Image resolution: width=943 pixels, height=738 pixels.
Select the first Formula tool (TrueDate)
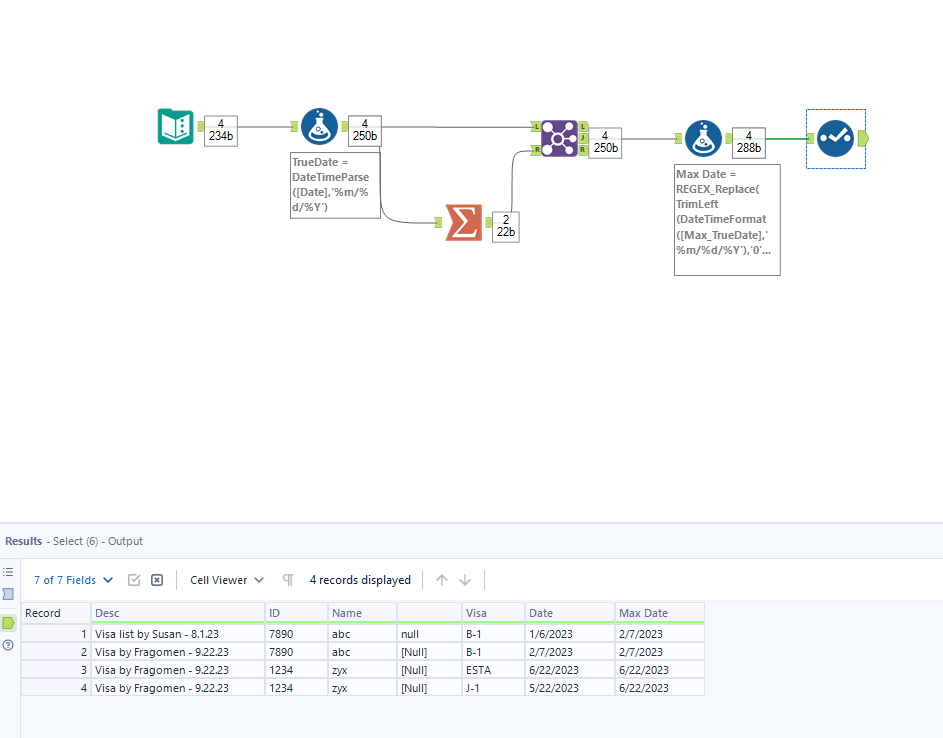pos(319,126)
